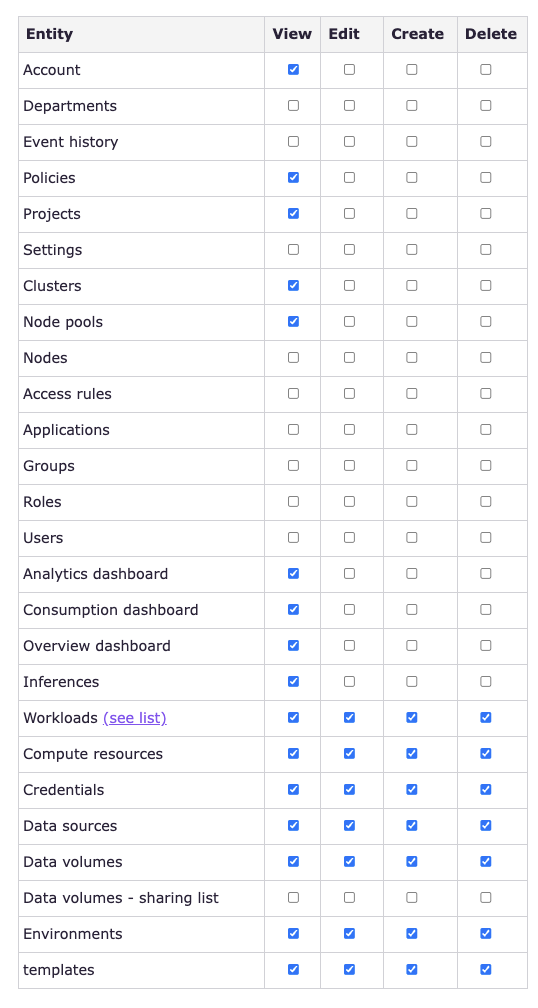Image resolution: width=538 pixels, height=1008 pixels.
Task: Check Create box for Event history
Action: coord(411,141)
